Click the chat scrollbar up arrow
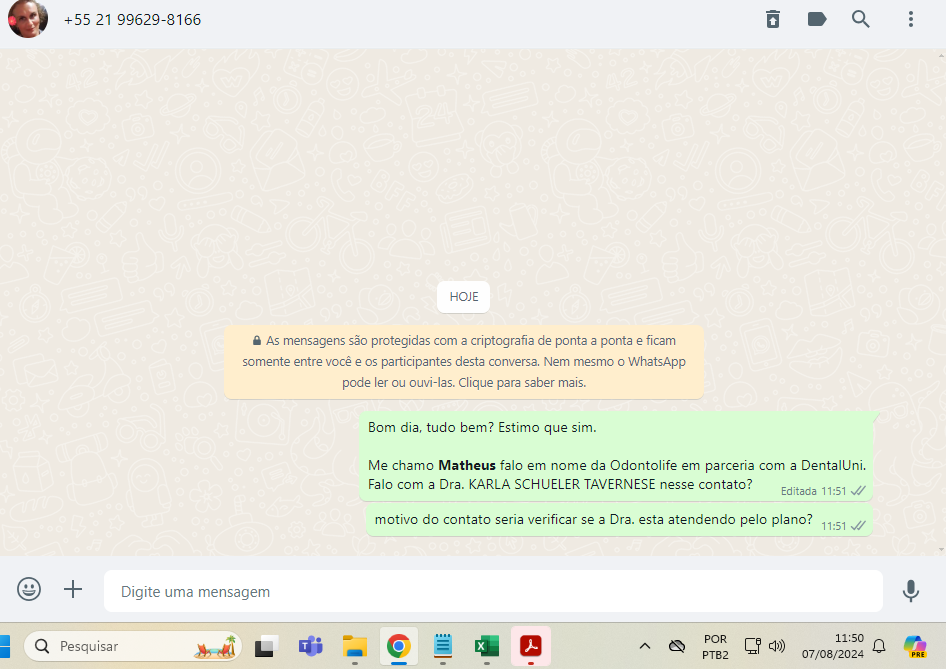The image size is (946, 669). pos(942,56)
